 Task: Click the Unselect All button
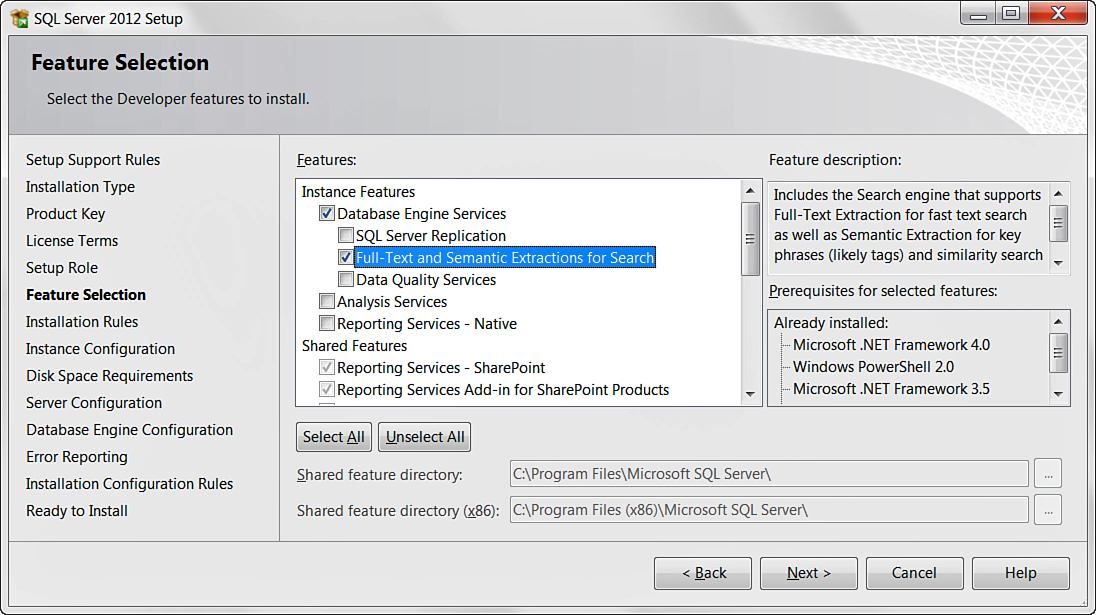[425, 437]
